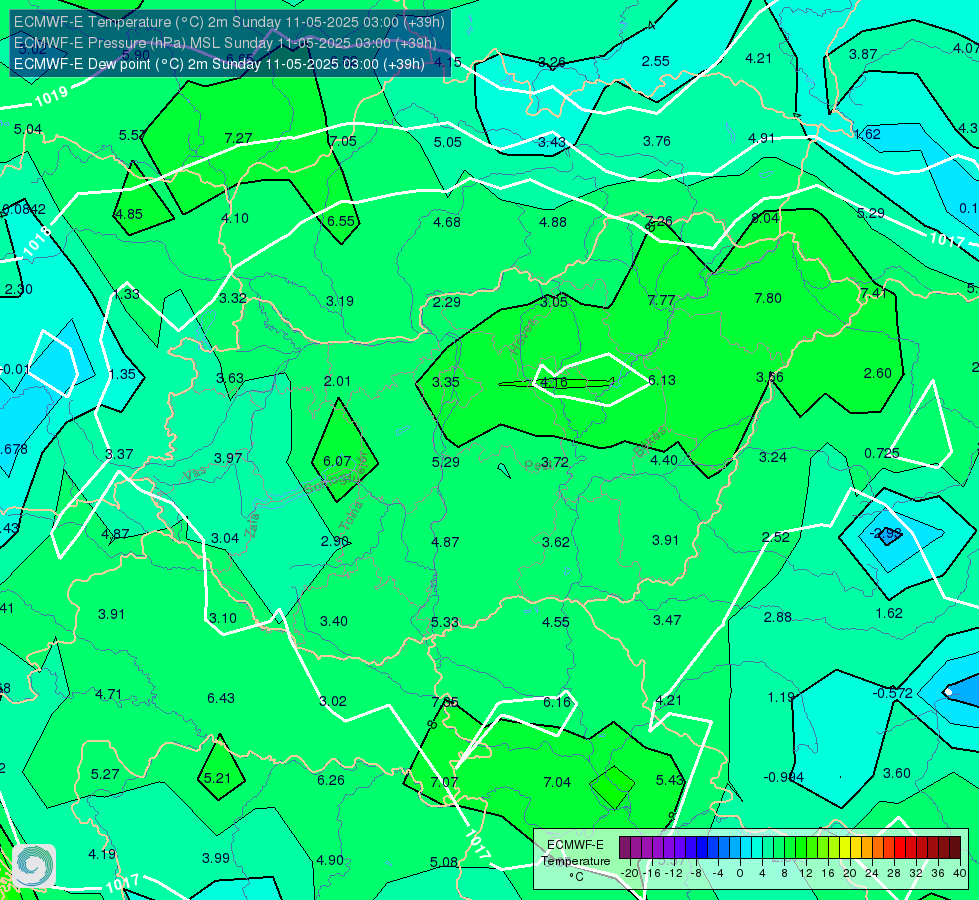Click the 3.35 temperature value
979x900 pixels.
click(x=446, y=382)
